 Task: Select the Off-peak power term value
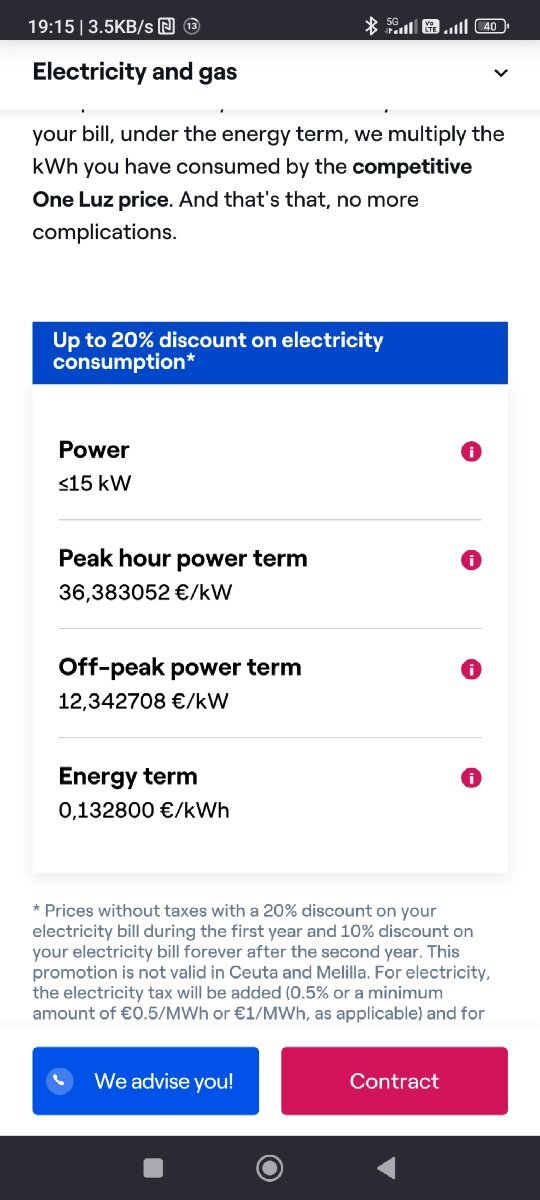(143, 701)
